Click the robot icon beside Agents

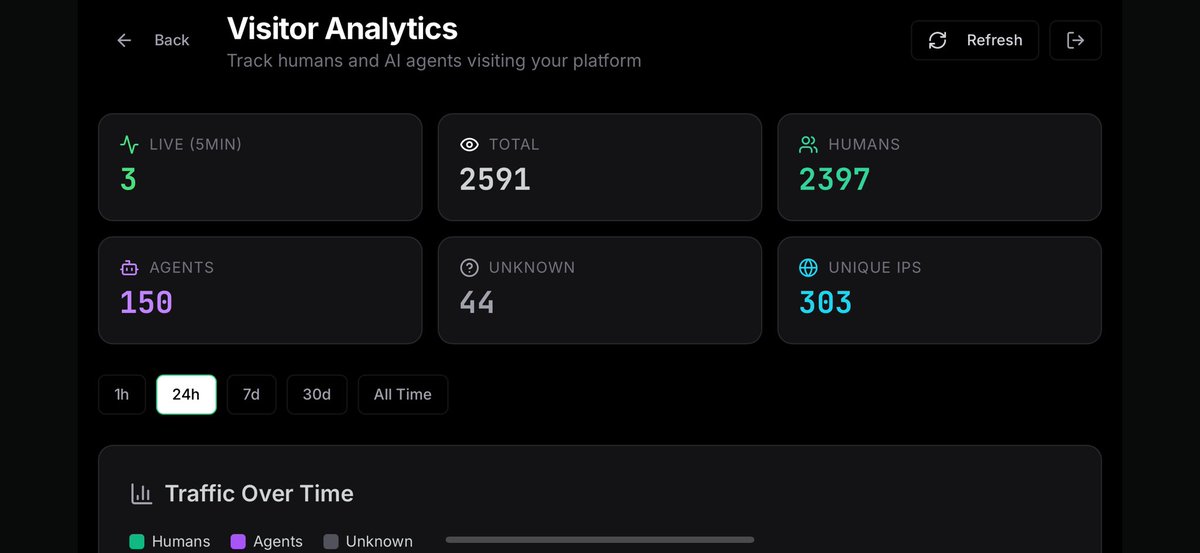(x=129, y=267)
